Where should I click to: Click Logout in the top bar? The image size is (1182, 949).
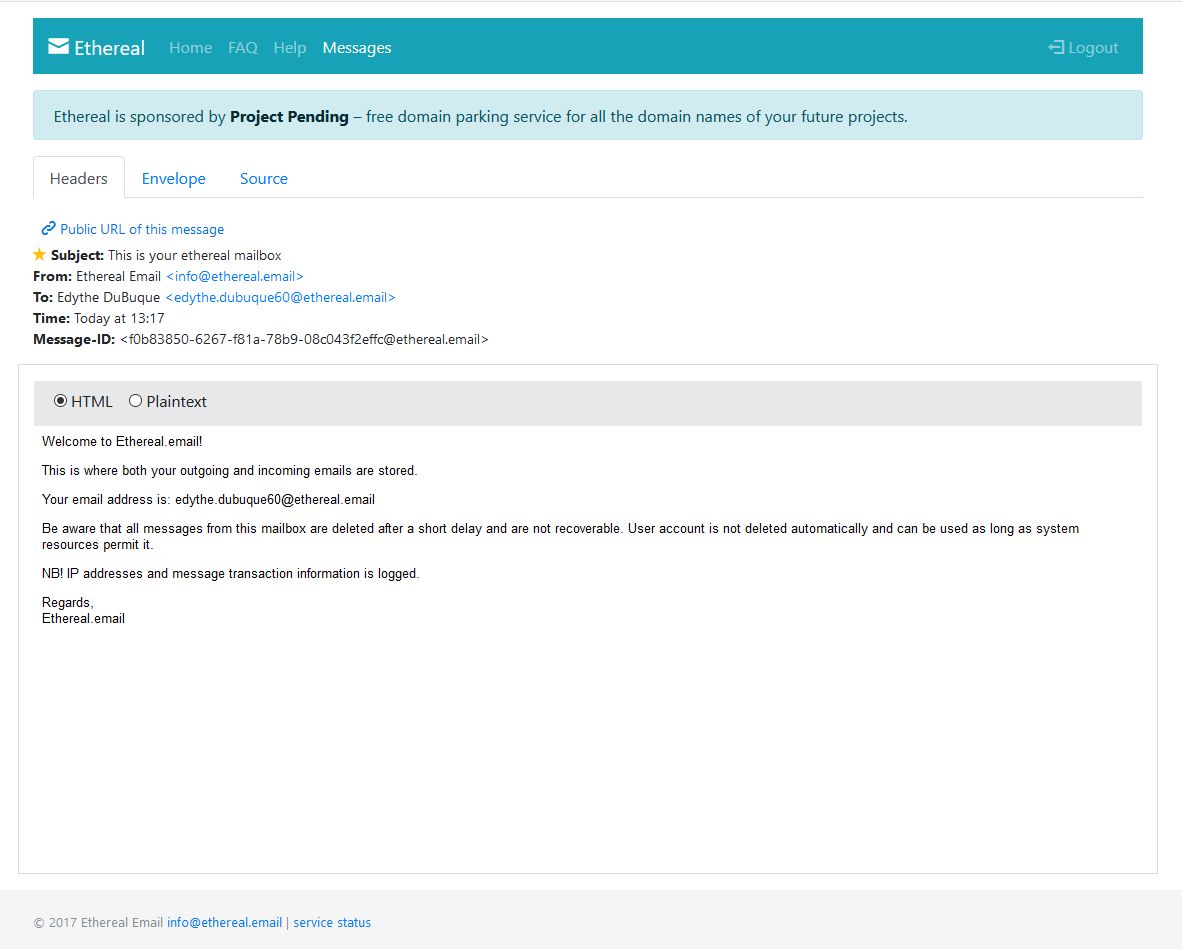click(x=1091, y=47)
